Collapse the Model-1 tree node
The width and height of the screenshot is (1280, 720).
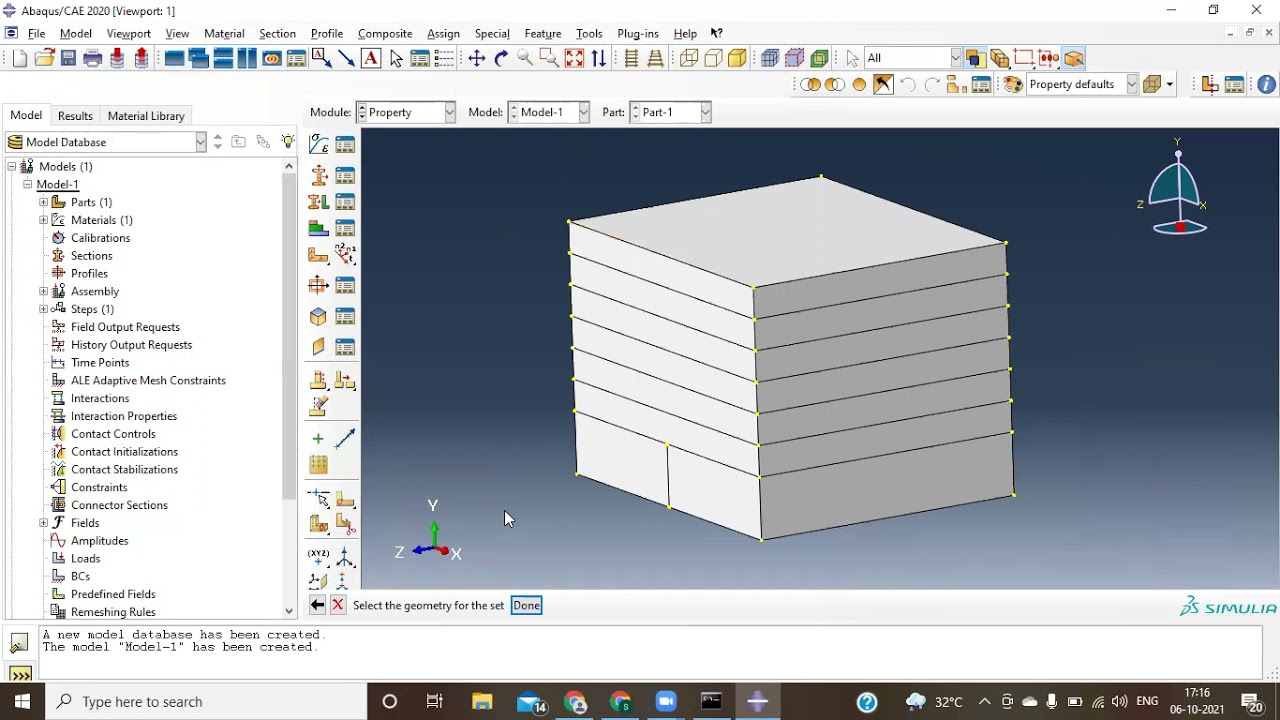coord(28,184)
